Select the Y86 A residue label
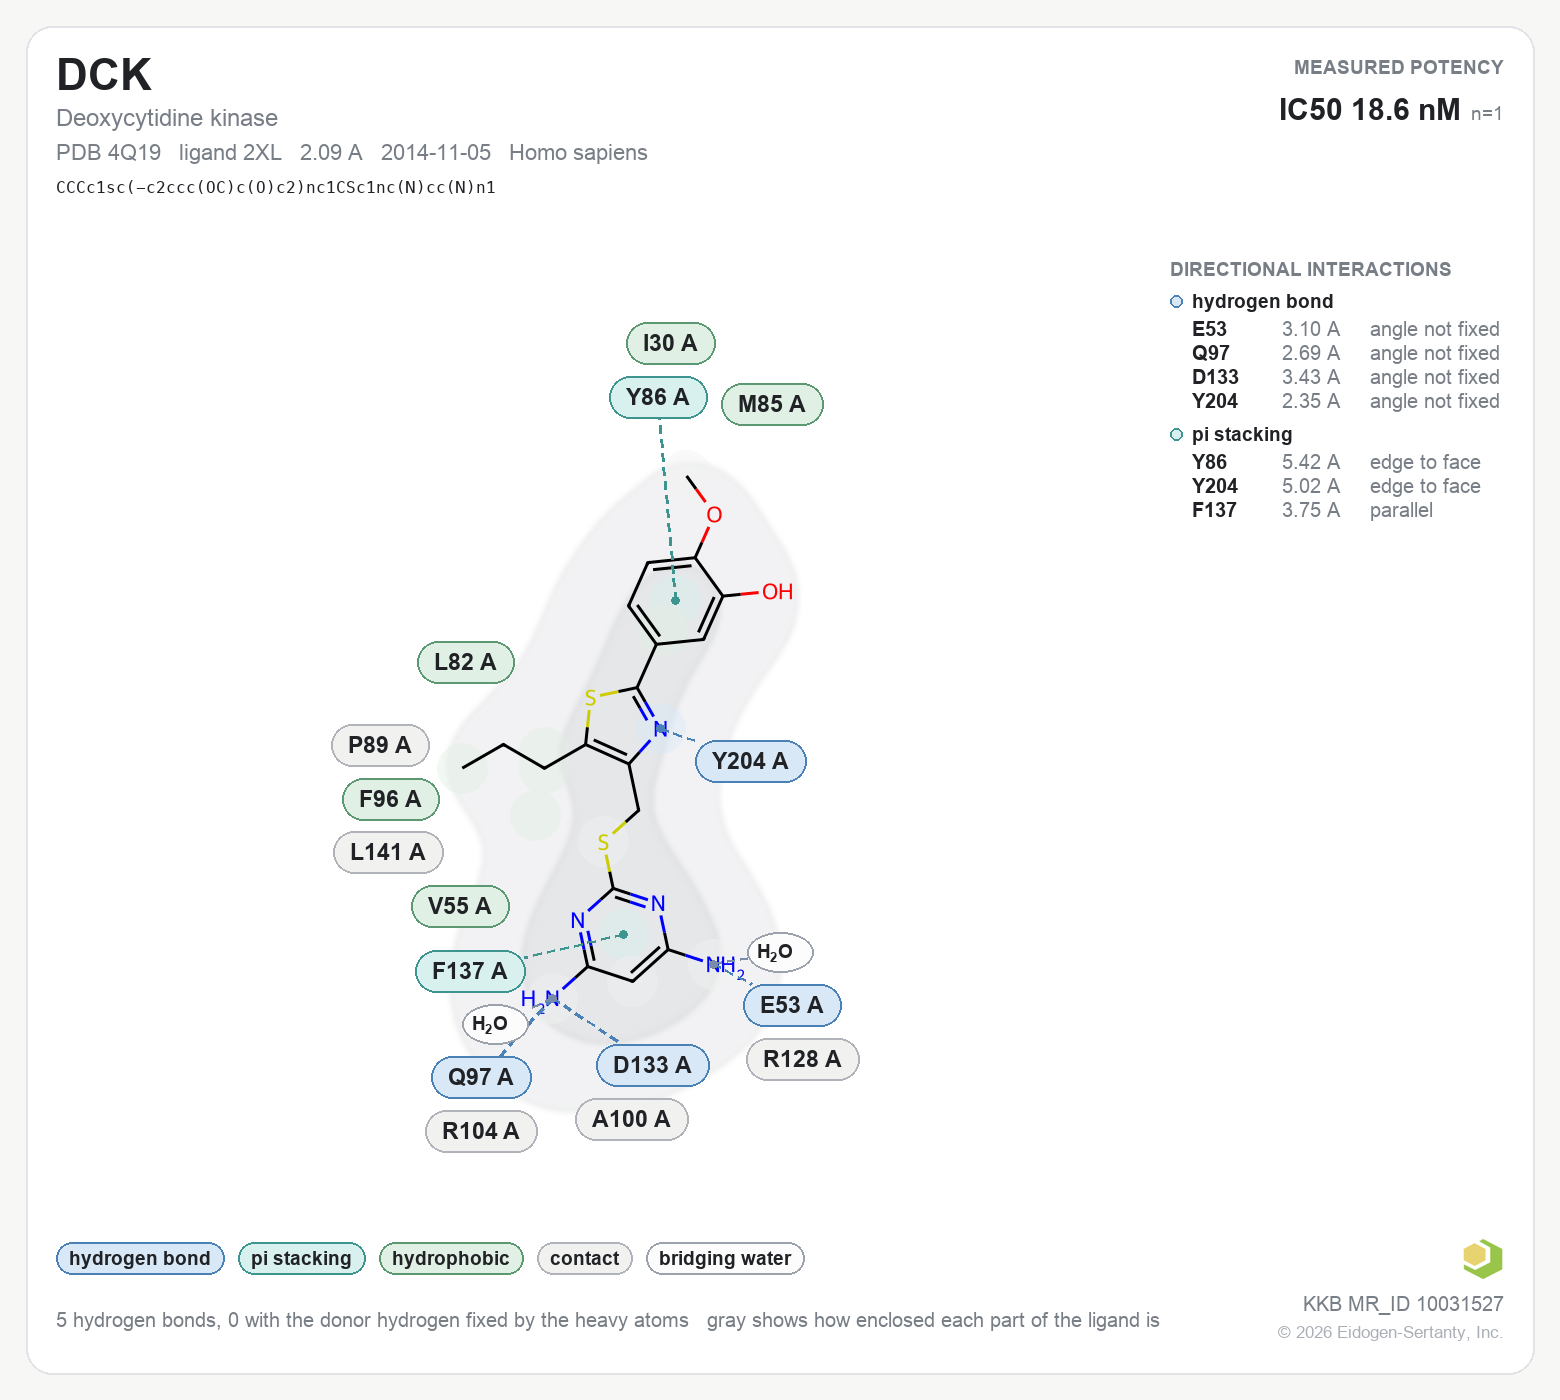Screen dimensions: 1560x1400 click(658, 397)
